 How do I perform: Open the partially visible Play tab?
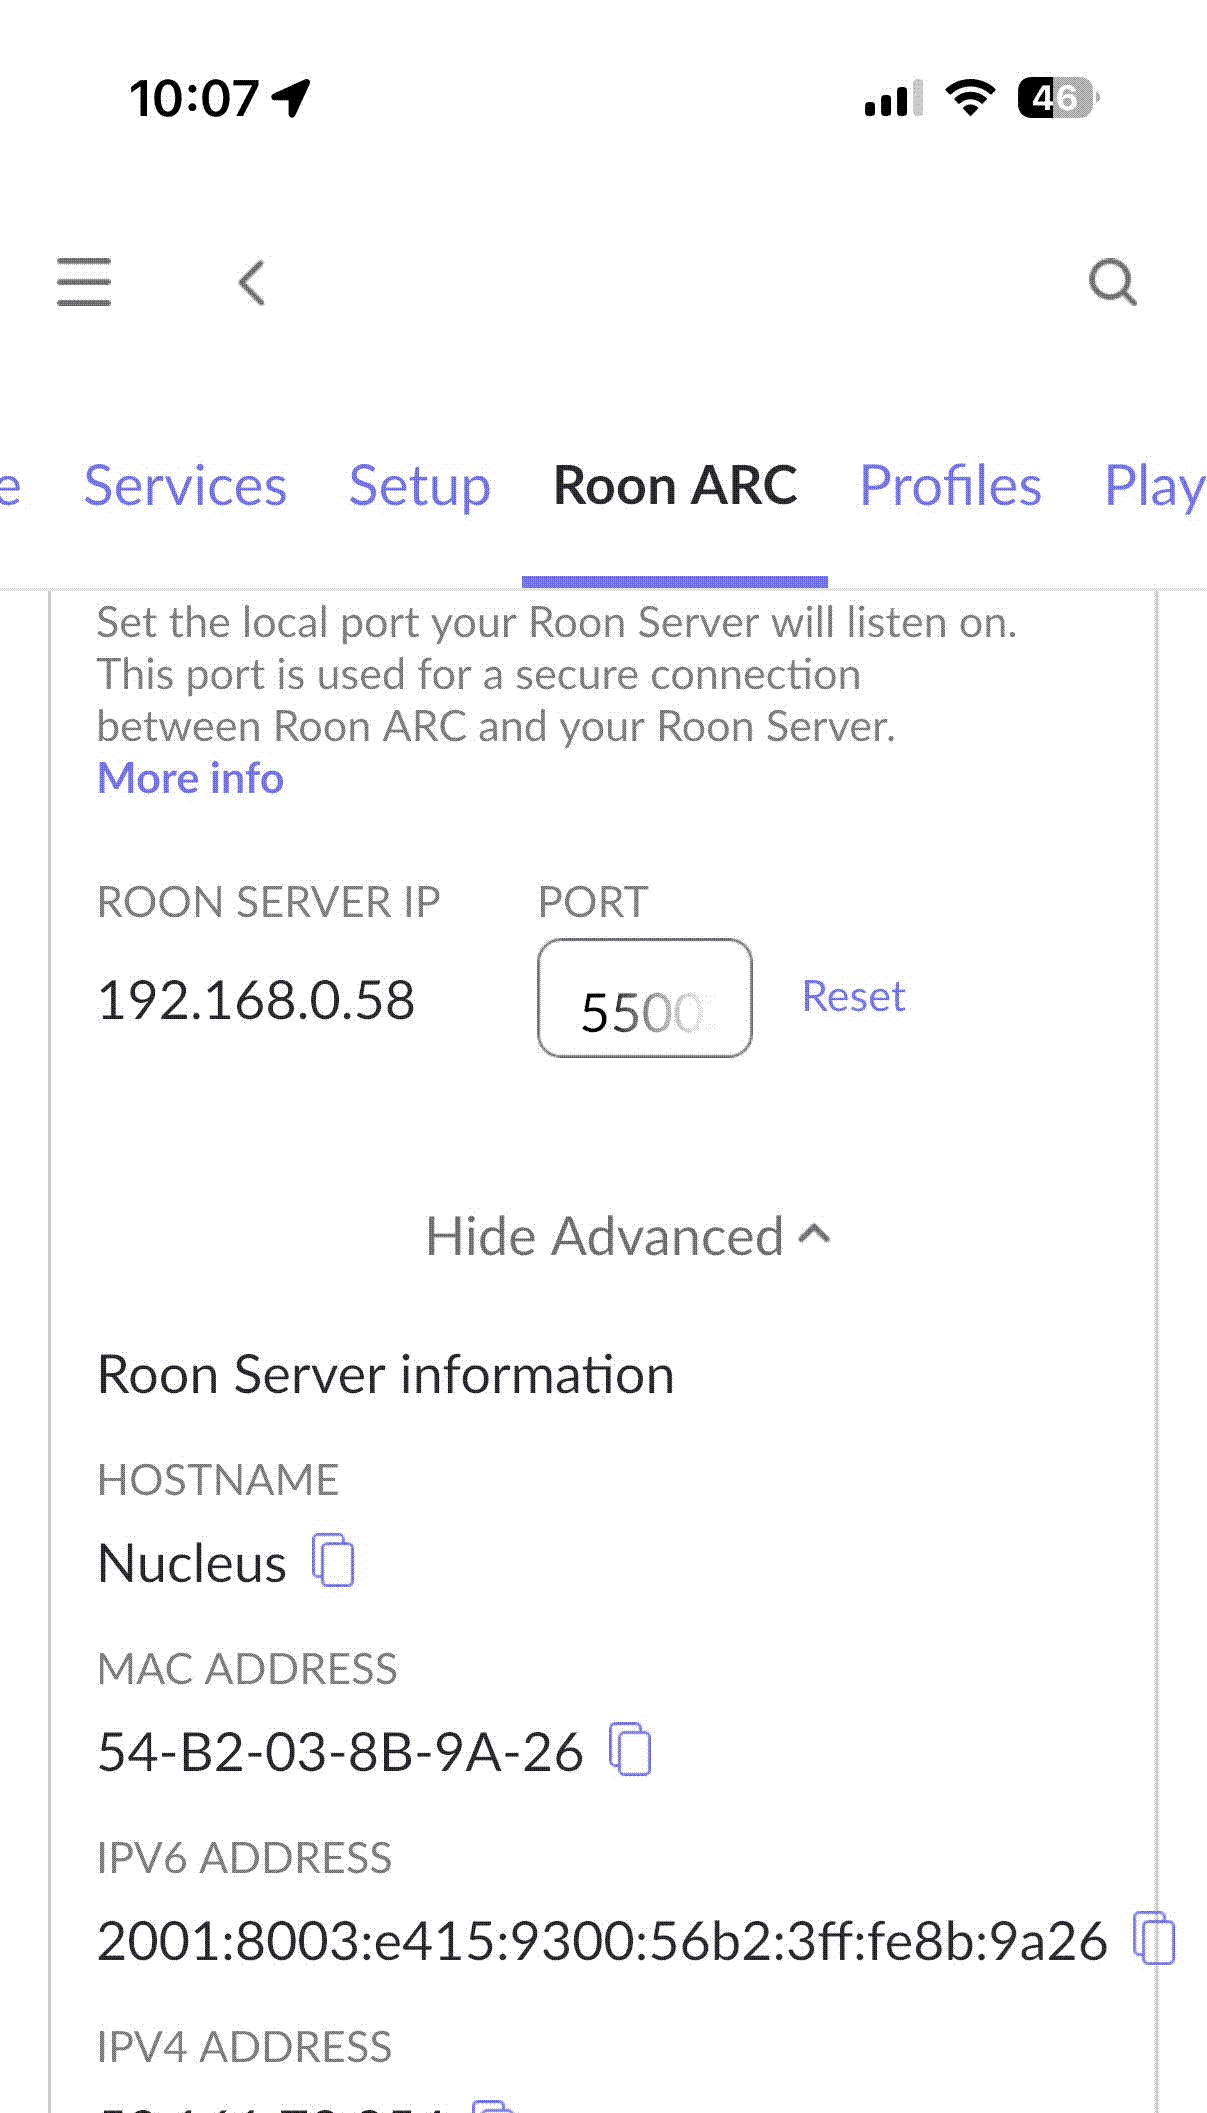[x=1153, y=486]
